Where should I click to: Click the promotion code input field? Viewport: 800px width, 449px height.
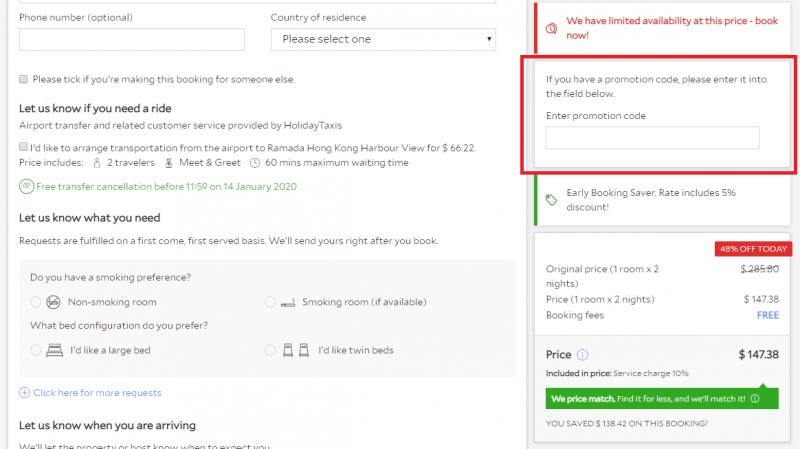click(653, 138)
